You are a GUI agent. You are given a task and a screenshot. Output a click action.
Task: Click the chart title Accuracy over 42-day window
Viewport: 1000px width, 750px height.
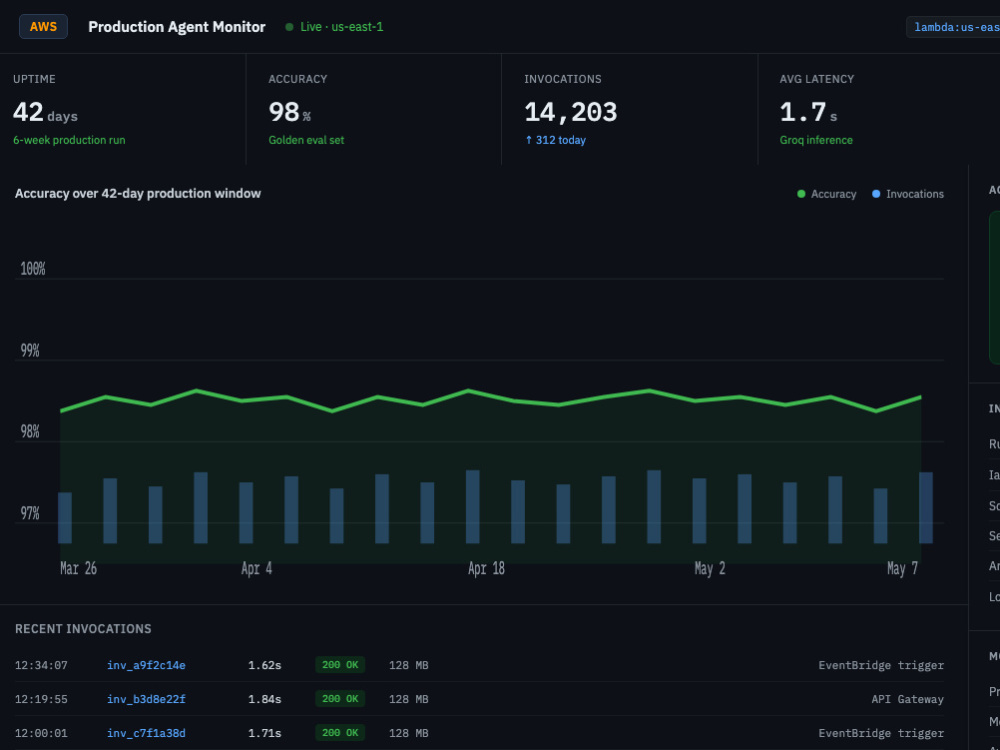point(138,193)
